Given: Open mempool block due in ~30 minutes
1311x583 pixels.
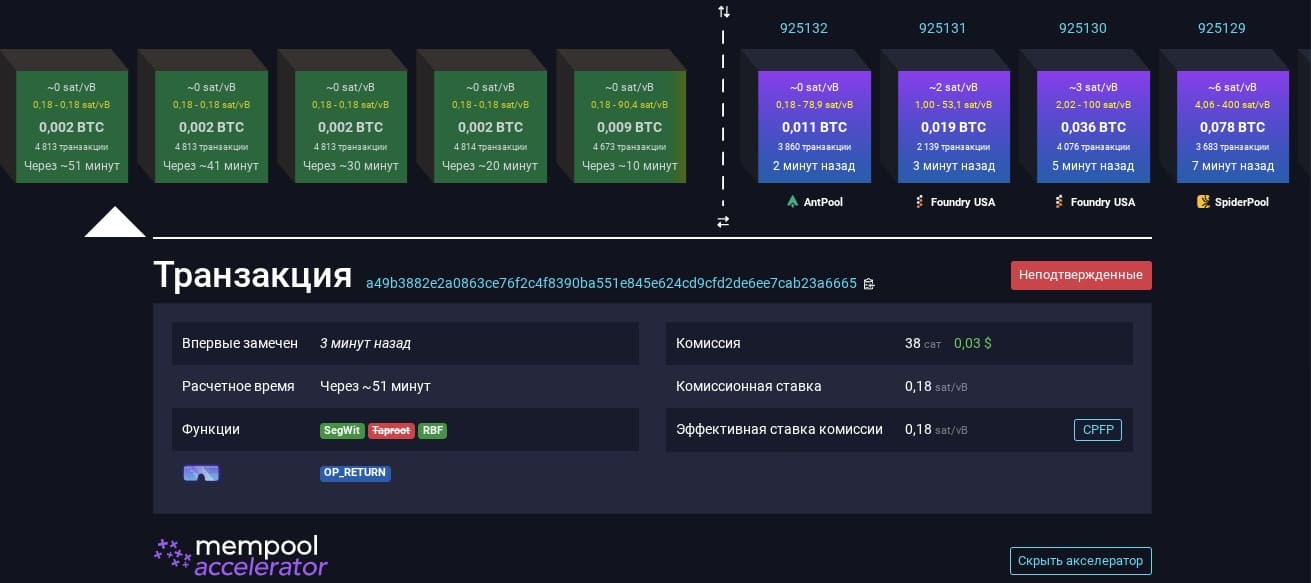Looking at the screenshot, I should tap(350, 127).
